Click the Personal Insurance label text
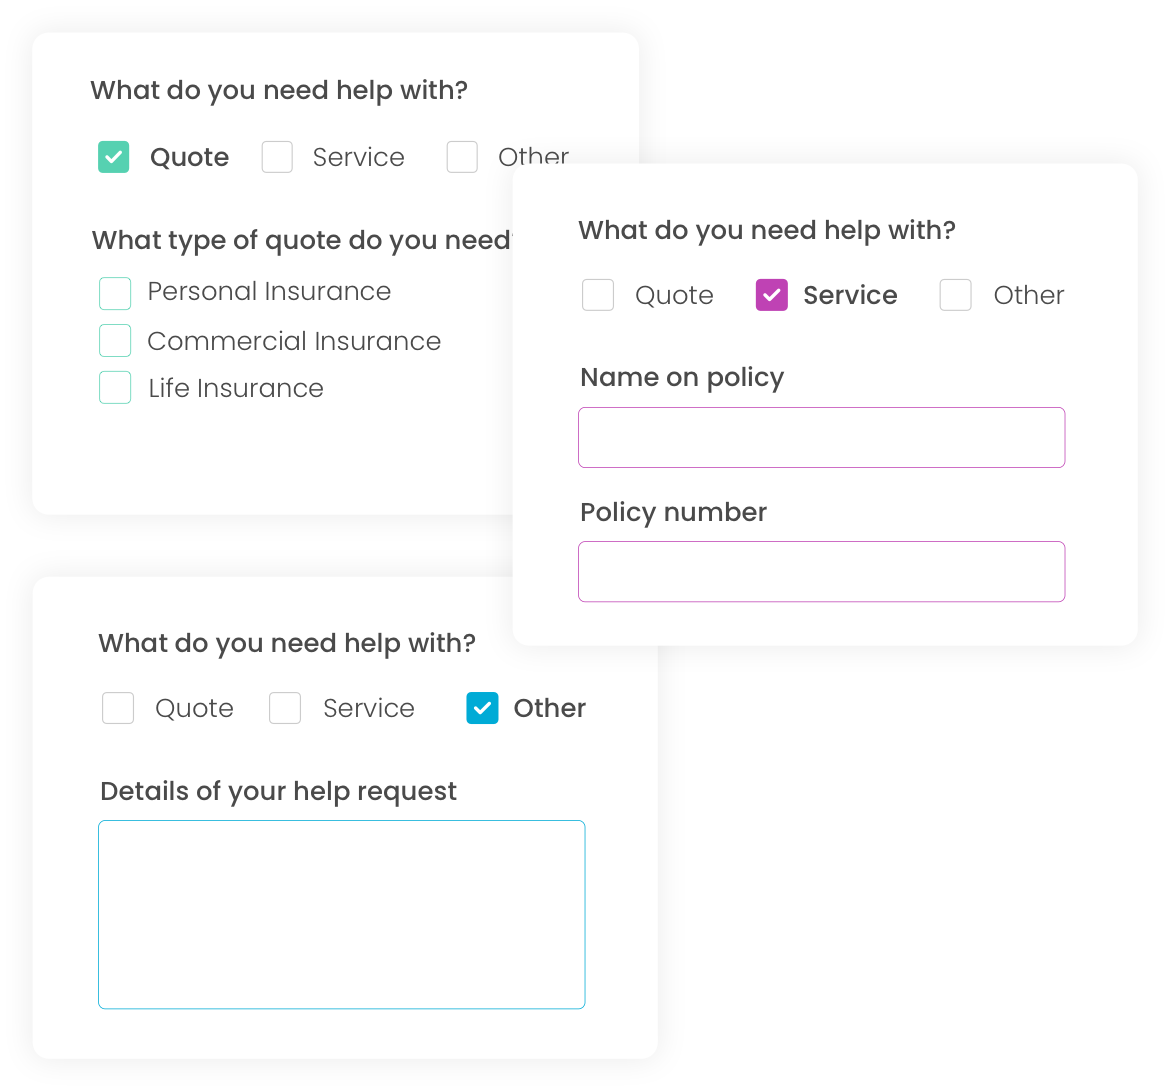This screenshot has width=1170, height=1091. pos(269,291)
